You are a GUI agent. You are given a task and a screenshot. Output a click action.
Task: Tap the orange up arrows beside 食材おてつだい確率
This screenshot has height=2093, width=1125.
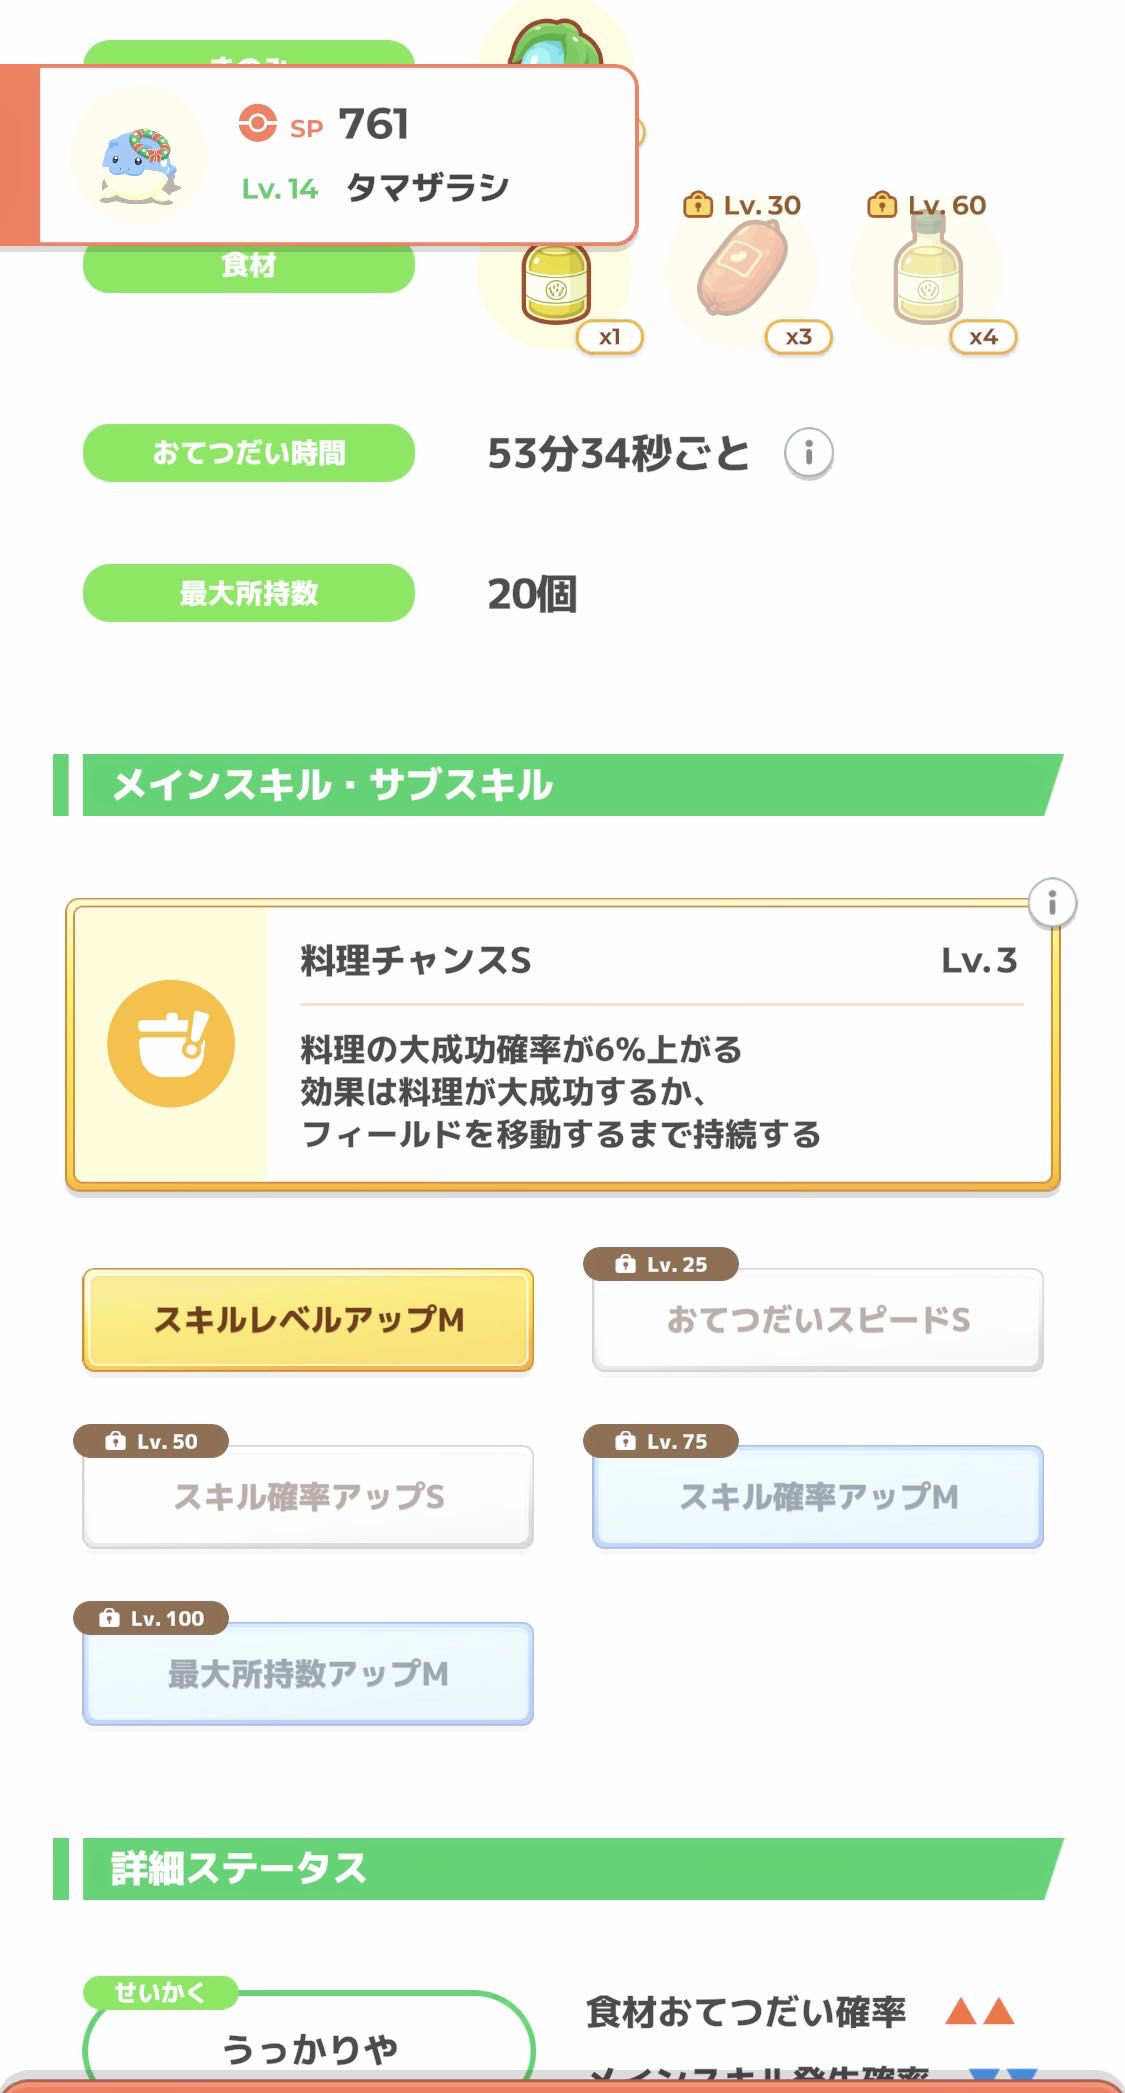pyautogui.click(x=980, y=2010)
